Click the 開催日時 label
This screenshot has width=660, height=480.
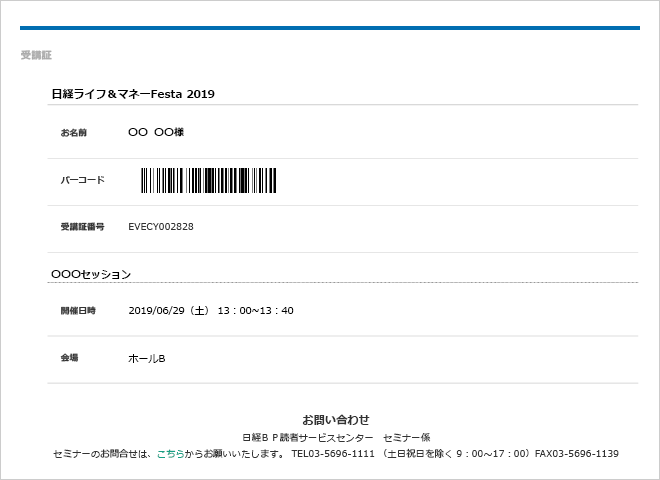point(78,310)
